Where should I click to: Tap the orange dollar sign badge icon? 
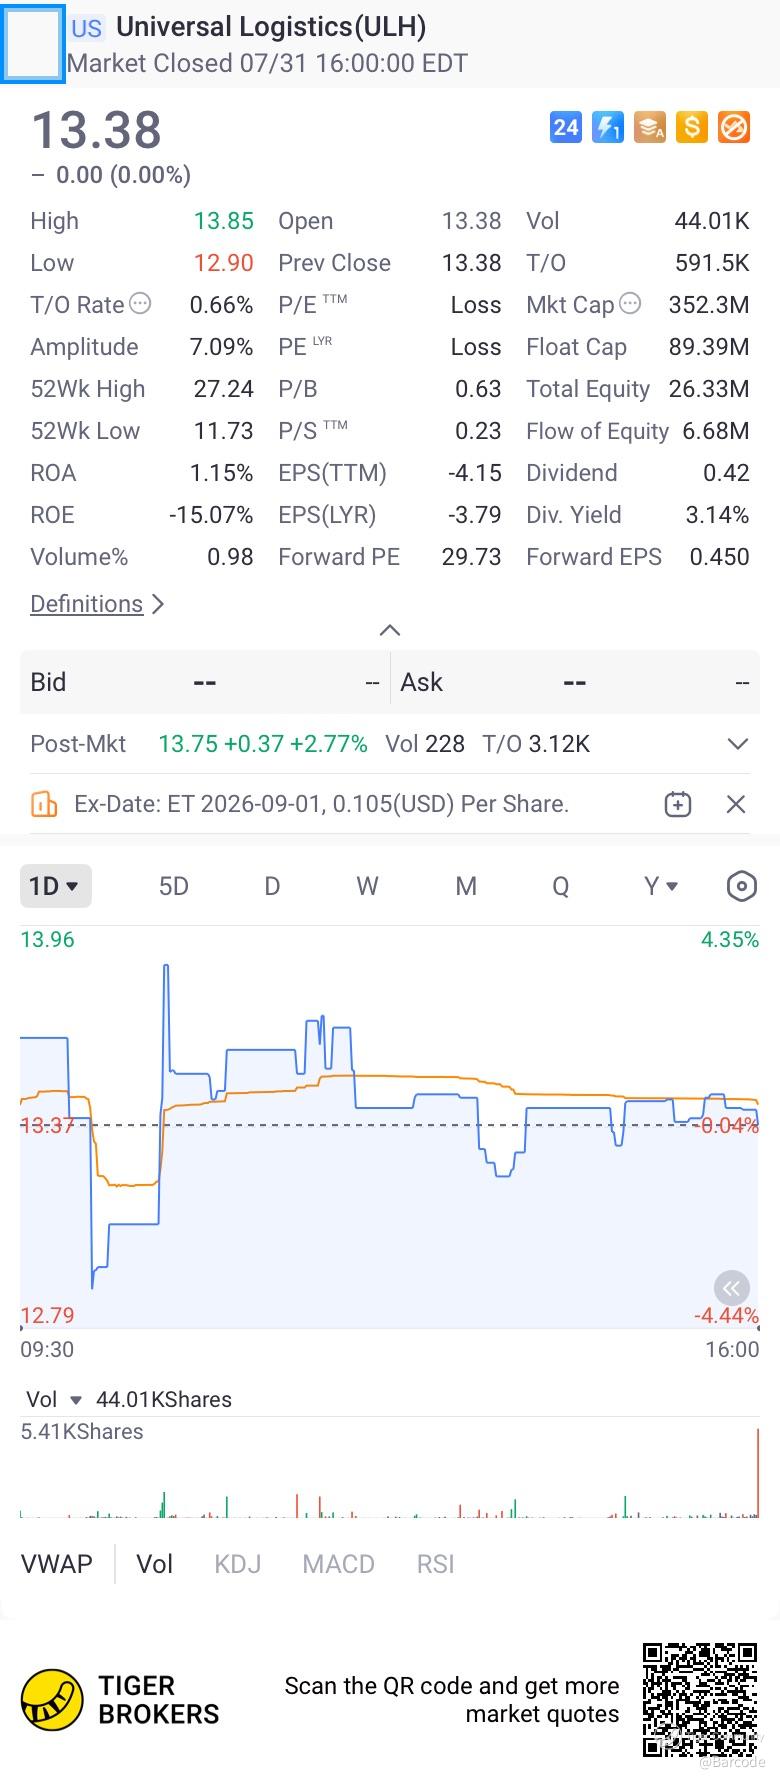coord(692,127)
